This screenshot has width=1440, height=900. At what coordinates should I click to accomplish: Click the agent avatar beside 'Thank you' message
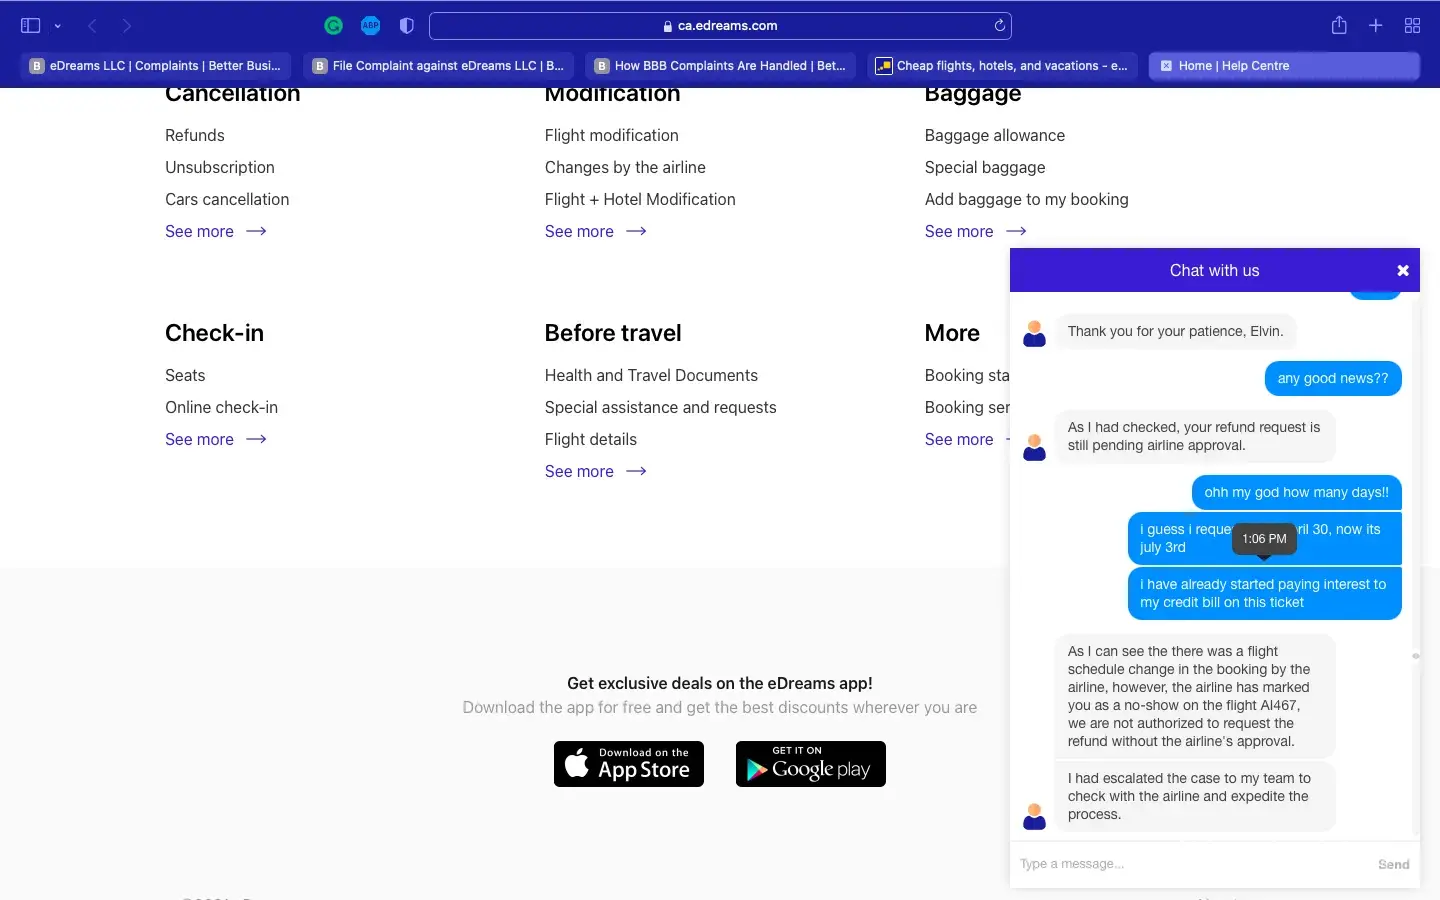1035,334
